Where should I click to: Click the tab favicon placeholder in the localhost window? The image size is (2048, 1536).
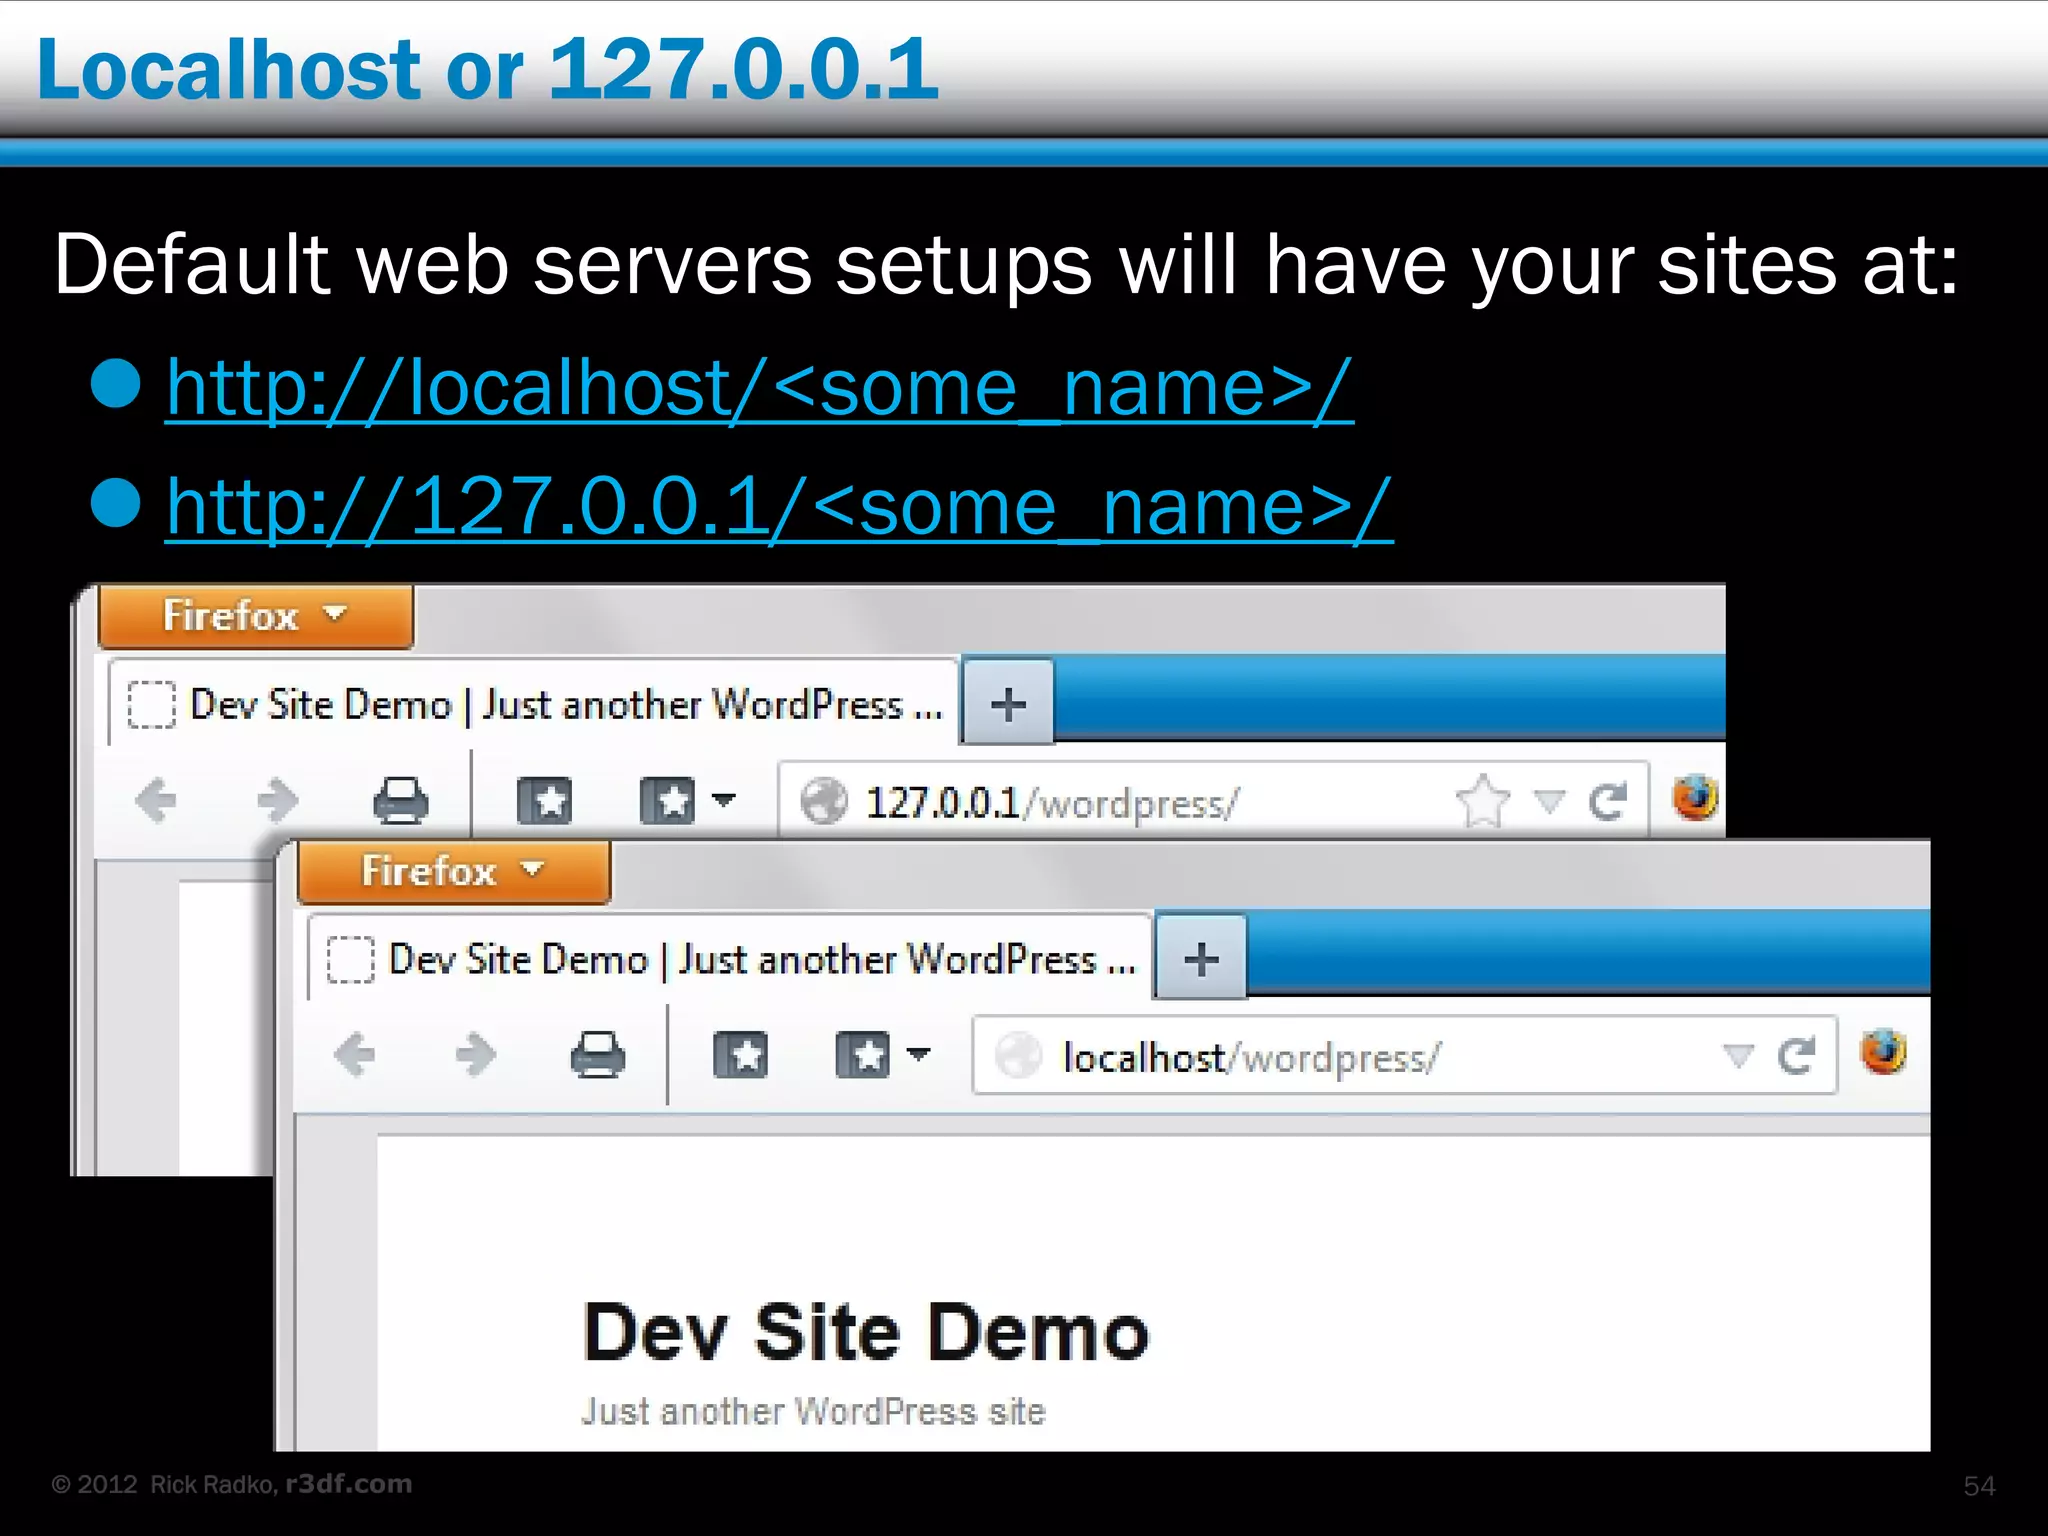pos(351,959)
